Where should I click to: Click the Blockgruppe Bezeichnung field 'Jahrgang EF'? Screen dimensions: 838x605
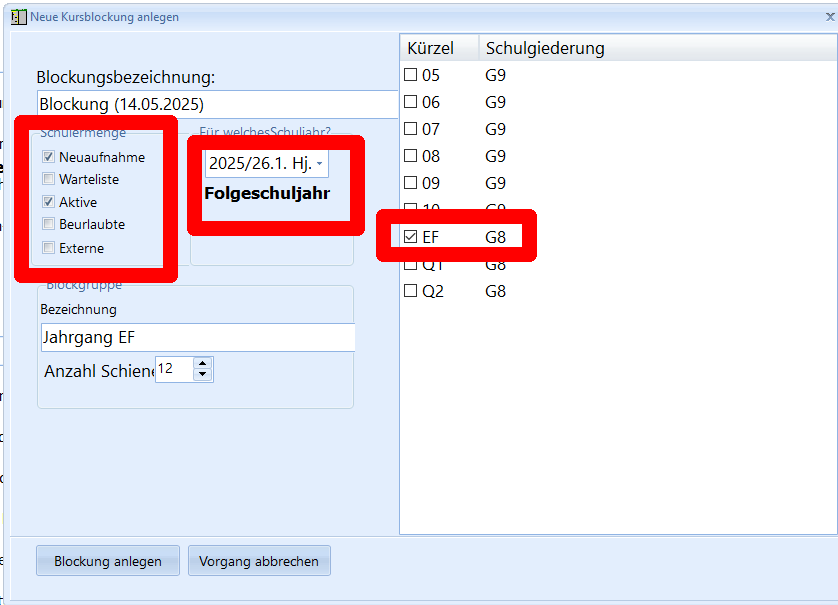point(198,337)
